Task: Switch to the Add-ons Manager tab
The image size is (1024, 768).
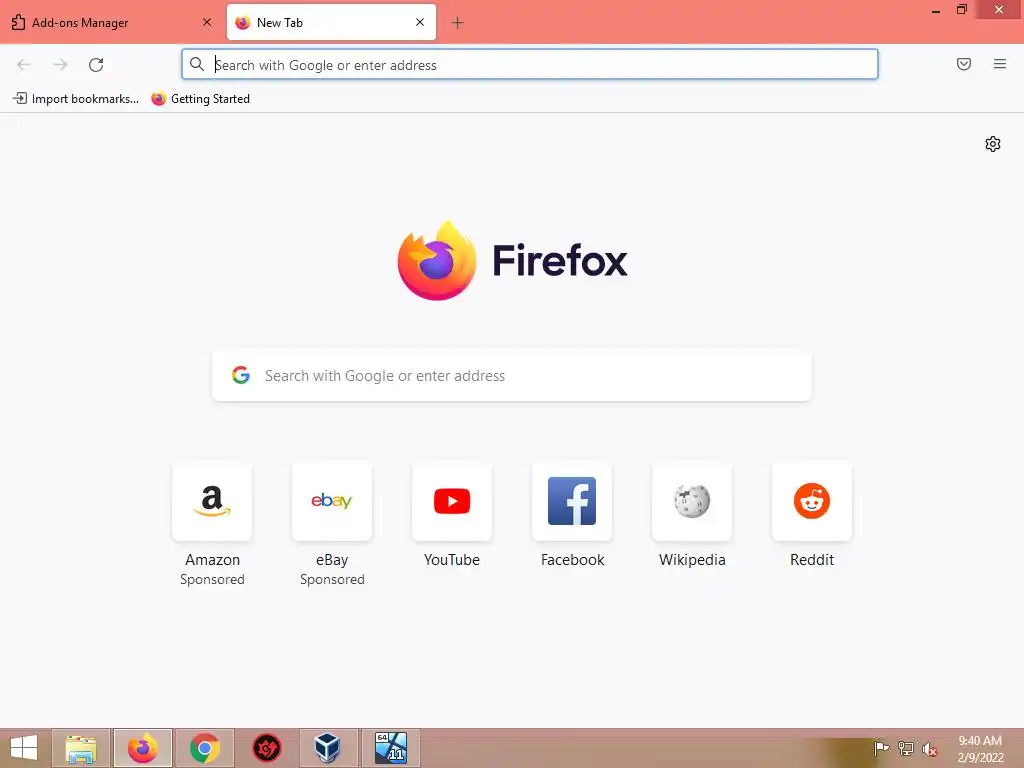Action: (x=110, y=23)
